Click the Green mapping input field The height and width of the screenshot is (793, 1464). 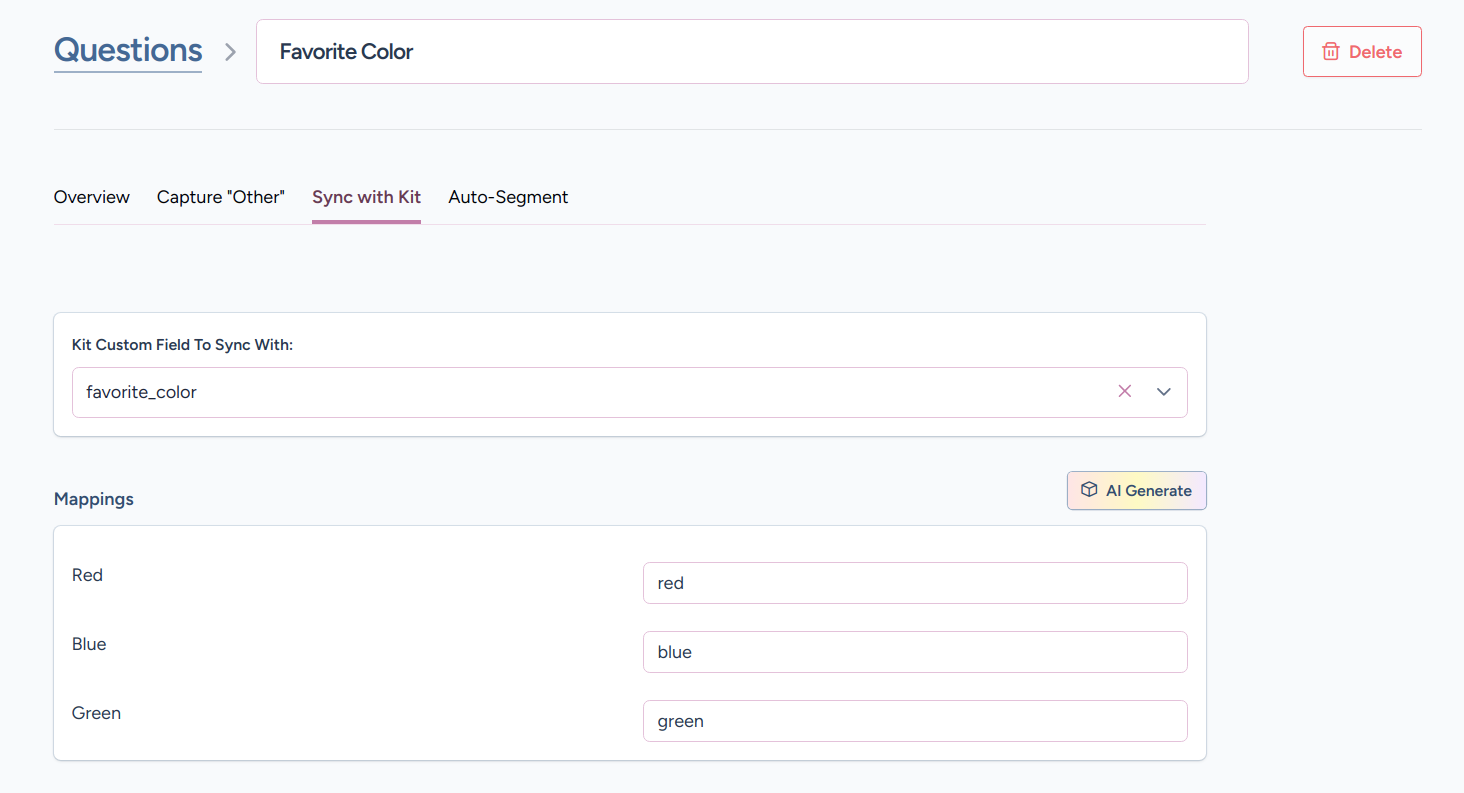click(915, 721)
